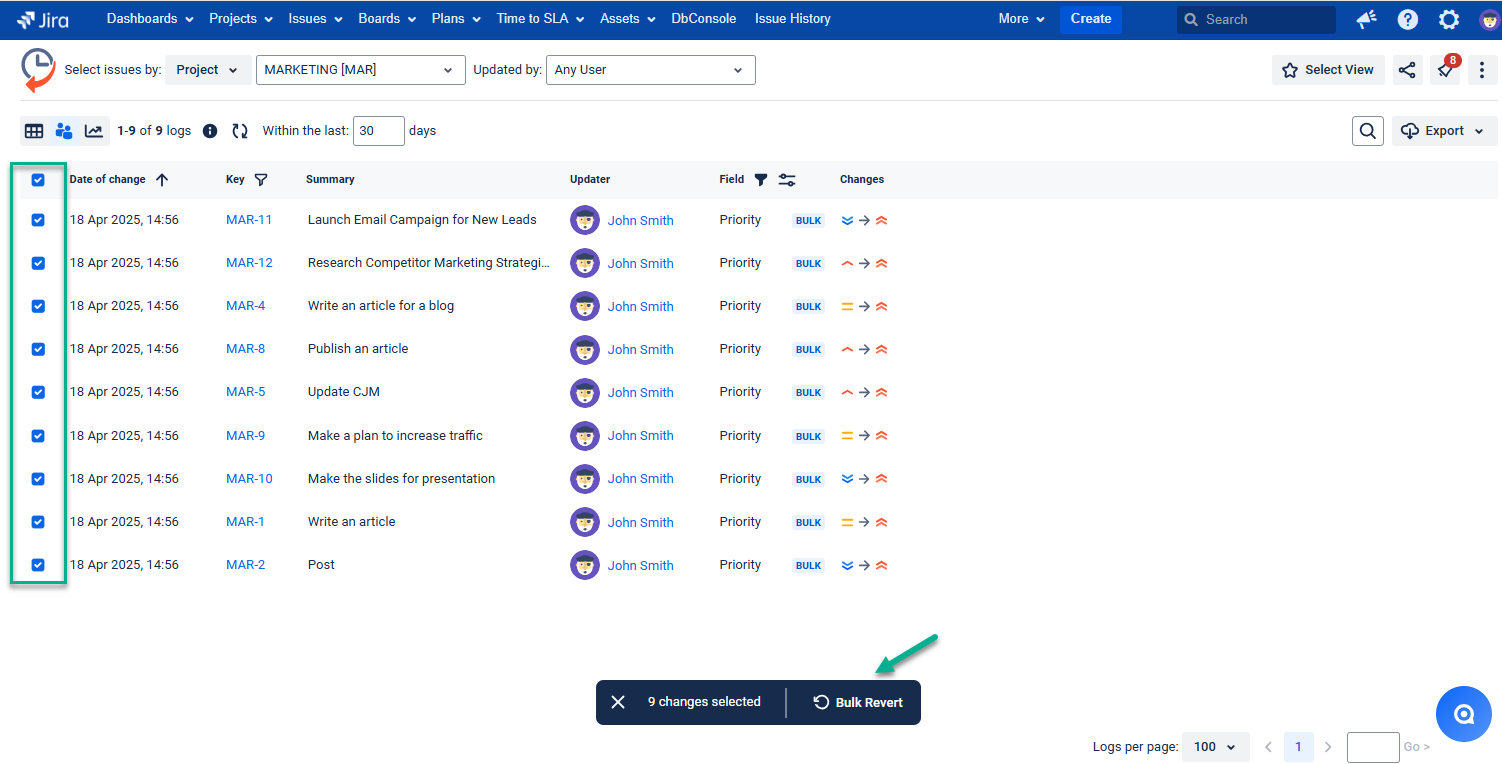The height and width of the screenshot is (764, 1502).
Task: Open the three-dot more options menu
Action: tap(1482, 70)
